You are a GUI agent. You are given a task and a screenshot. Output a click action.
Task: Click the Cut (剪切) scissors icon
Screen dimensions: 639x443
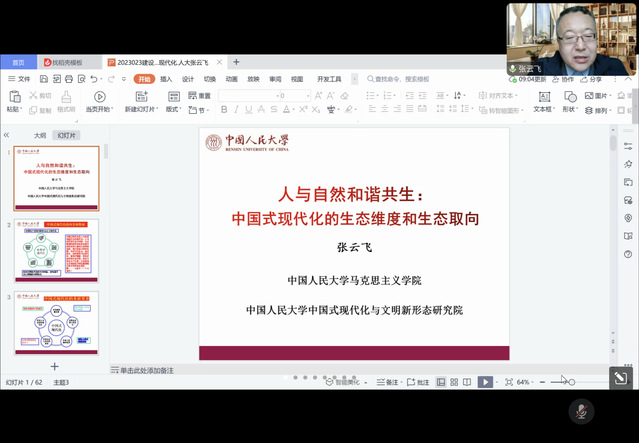pos(34,96)
